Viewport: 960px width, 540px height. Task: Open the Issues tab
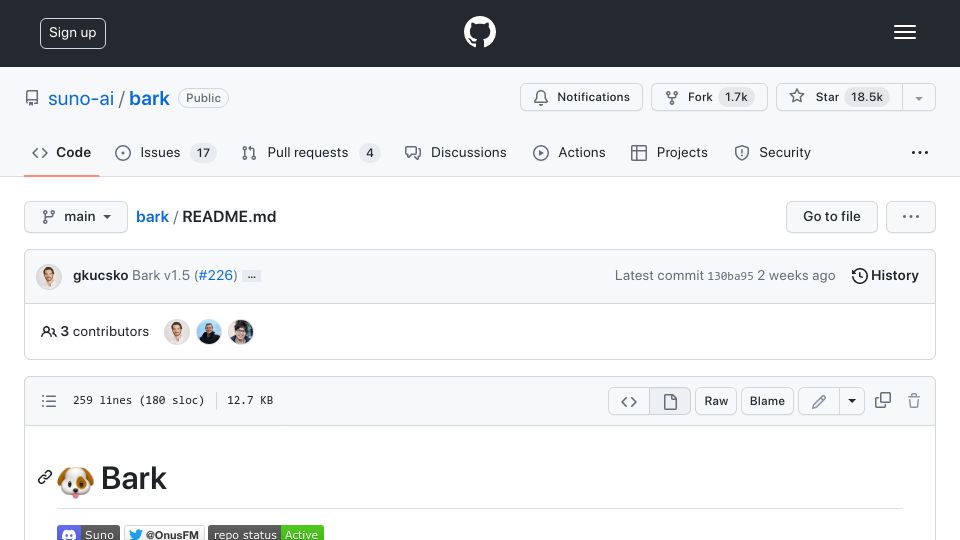pyautogui.click(x=165, y=152)
